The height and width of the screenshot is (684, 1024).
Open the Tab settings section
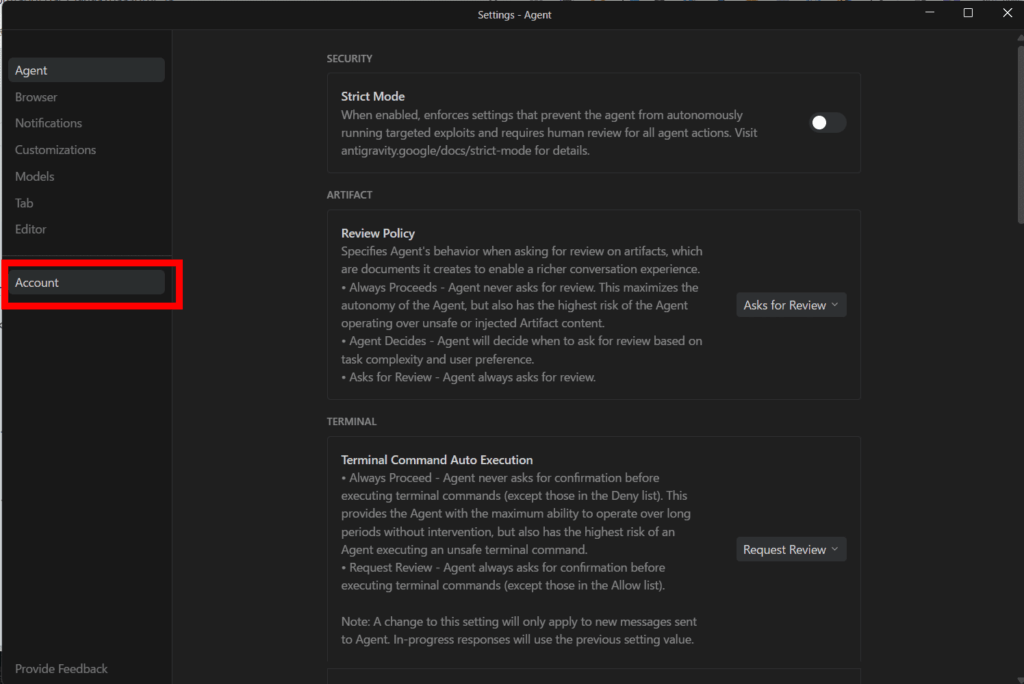coord(24,203)
